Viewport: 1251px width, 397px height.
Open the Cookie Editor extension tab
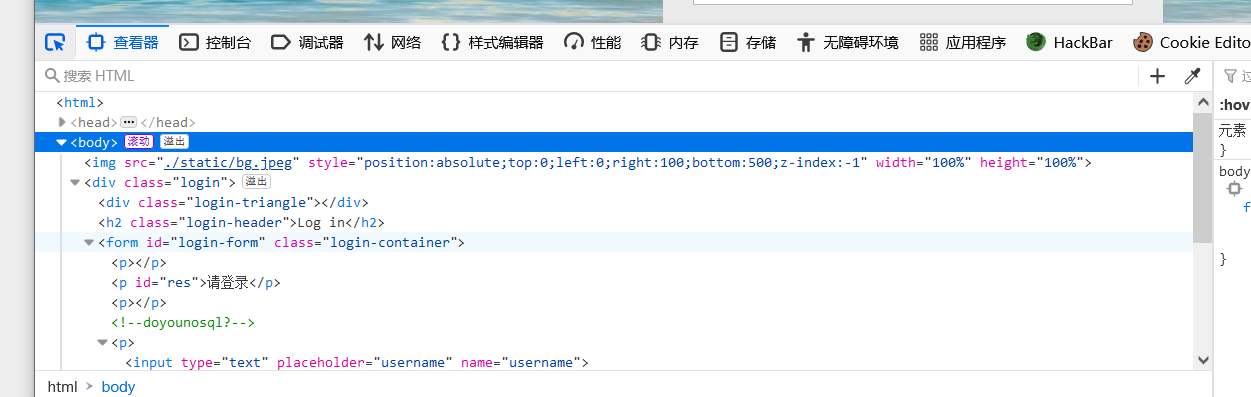[x=1192, y=42]
